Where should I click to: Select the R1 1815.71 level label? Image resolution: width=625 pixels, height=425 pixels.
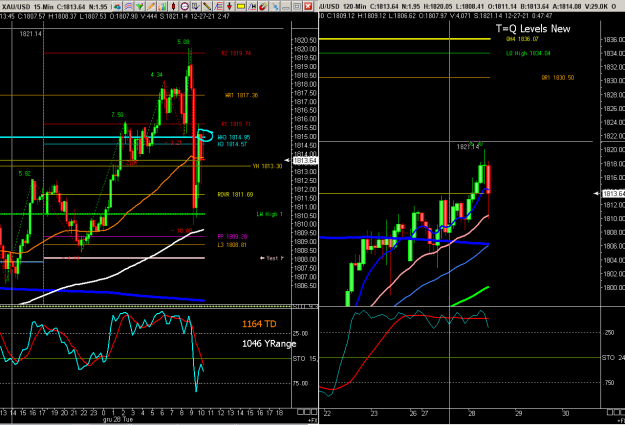236,124
